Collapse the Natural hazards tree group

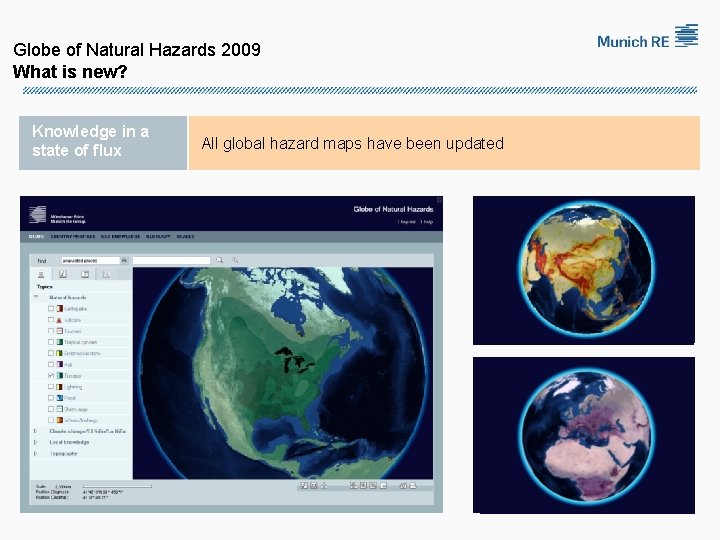(36, 297)
